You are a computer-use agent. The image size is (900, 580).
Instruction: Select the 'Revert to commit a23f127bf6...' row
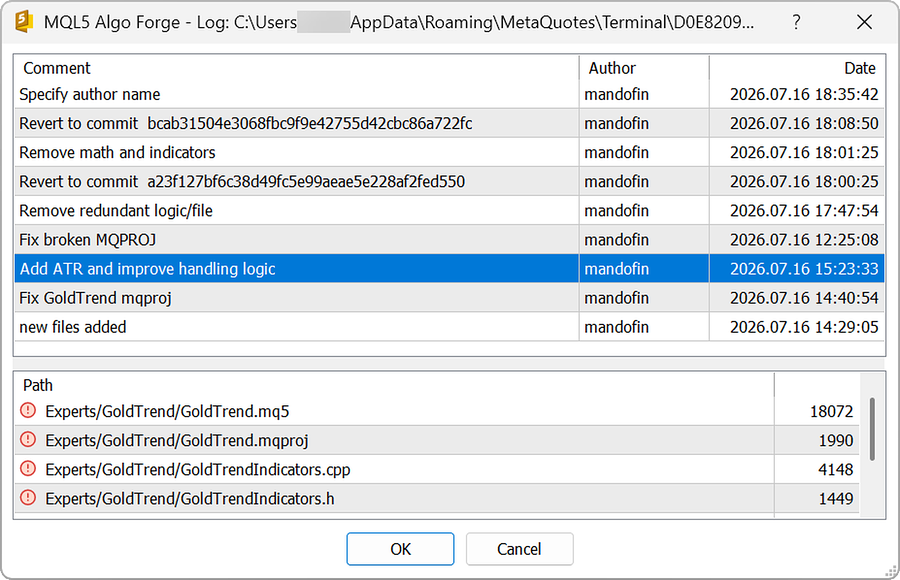pyautogui.click(x=449, y=181)
